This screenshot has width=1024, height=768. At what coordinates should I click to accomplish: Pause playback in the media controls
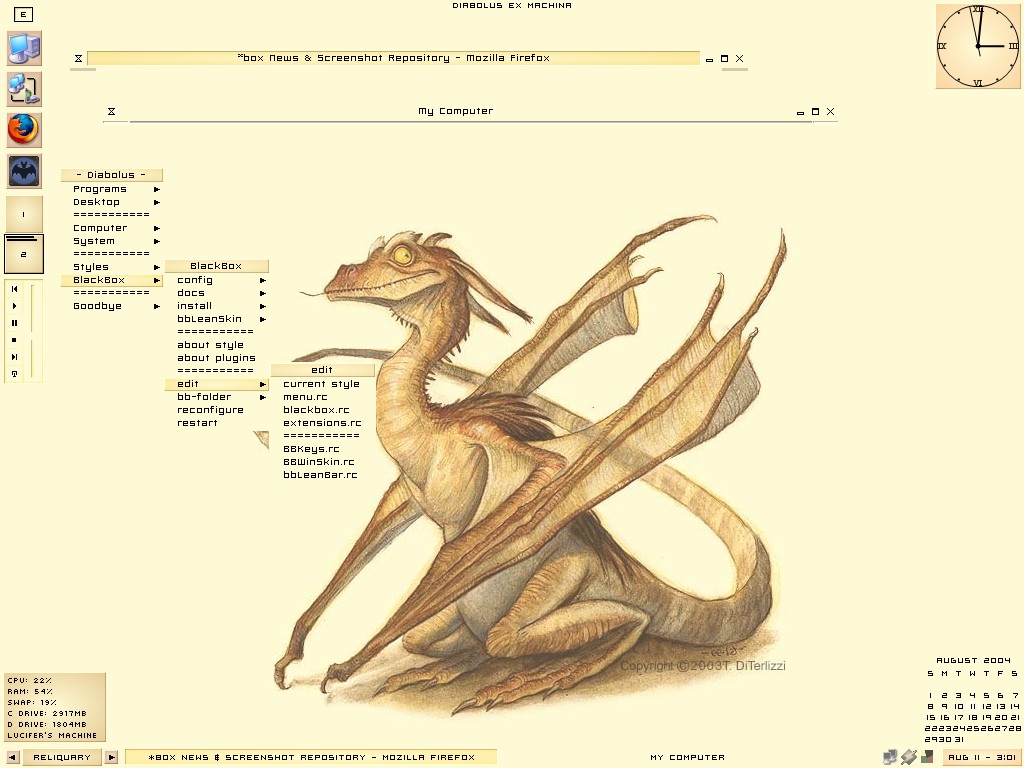(14, 323)
